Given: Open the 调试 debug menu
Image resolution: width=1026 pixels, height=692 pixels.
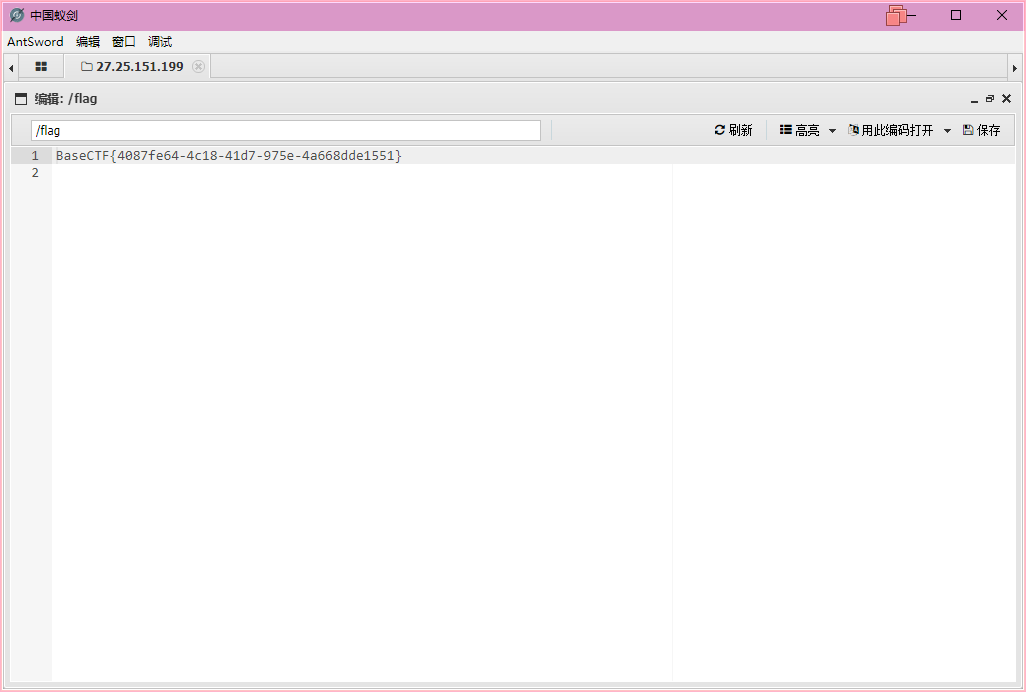Looking at the screenshot, I should (160, 42).
